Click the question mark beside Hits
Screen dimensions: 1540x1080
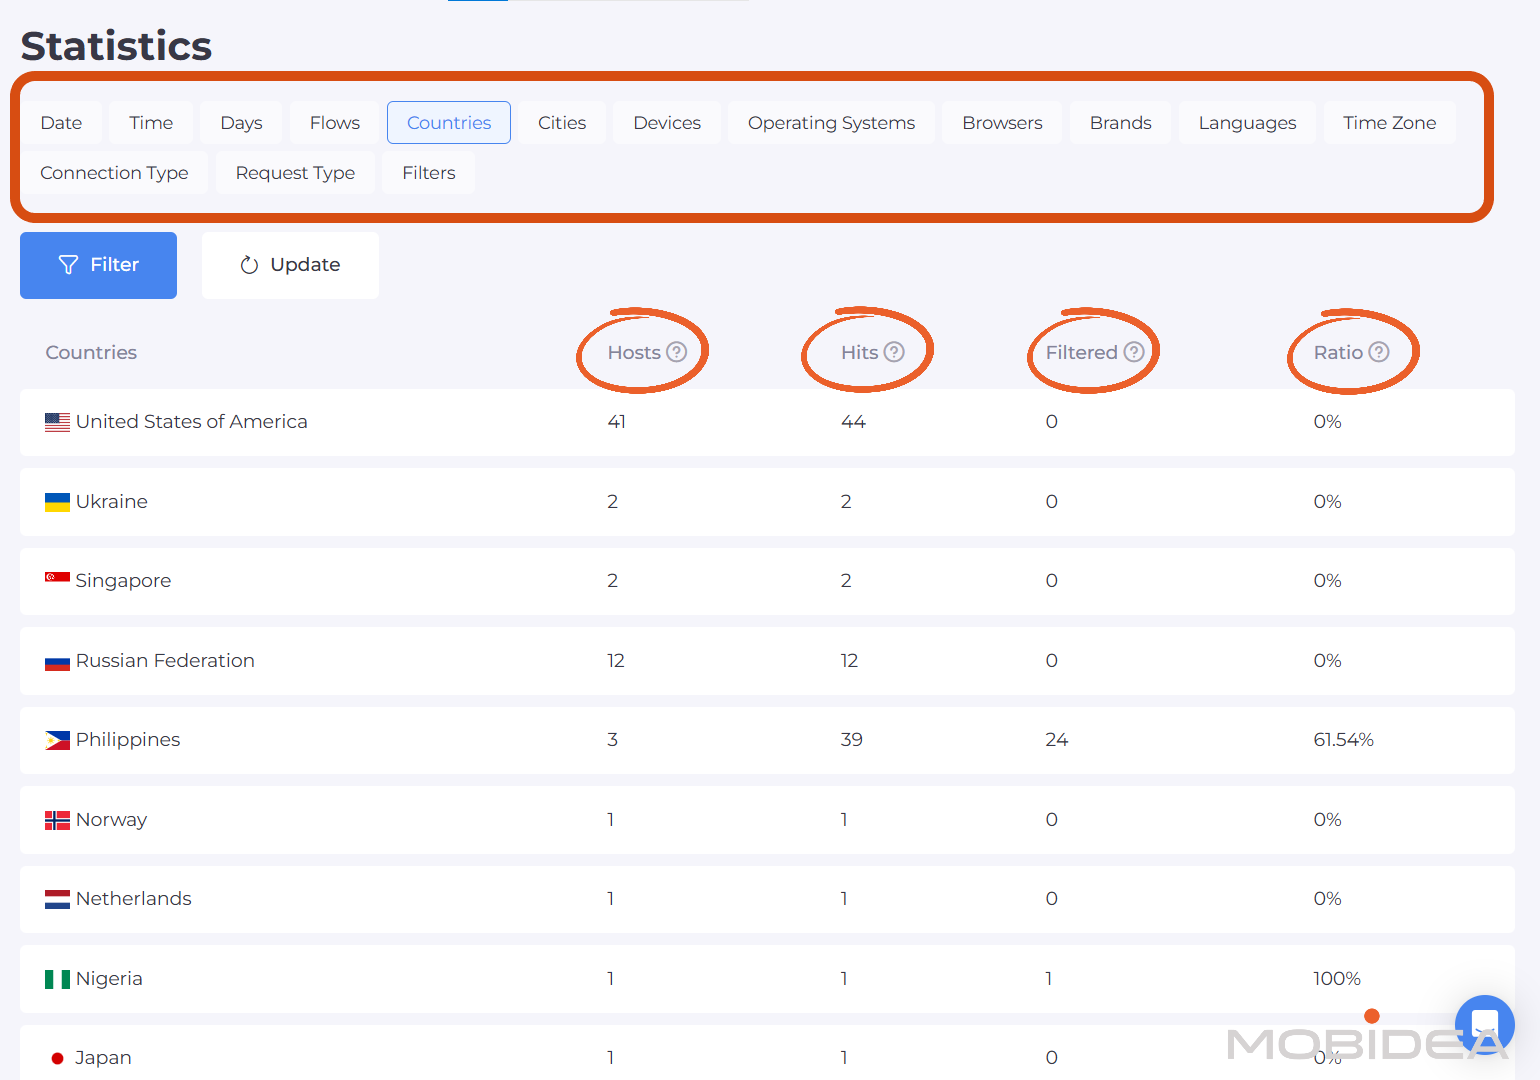[x=894, y=352]
